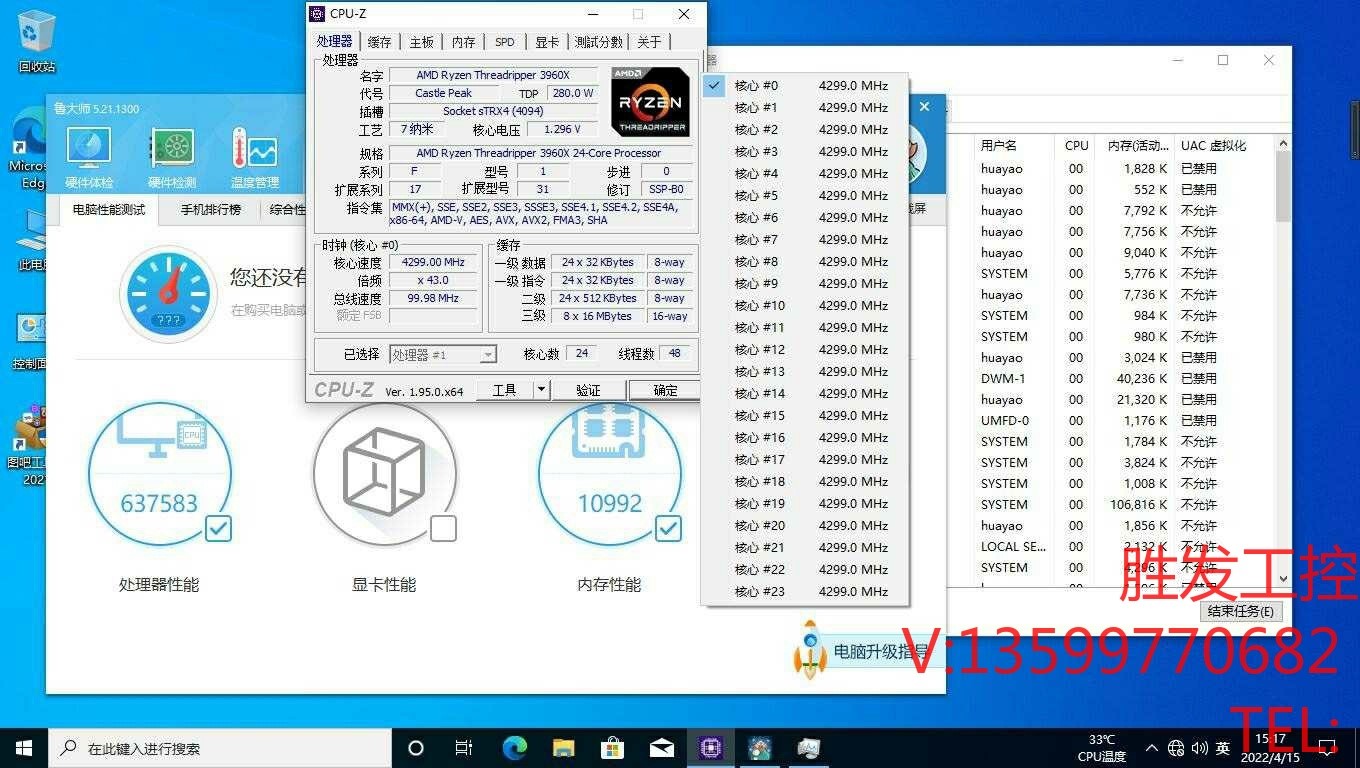This screenshot has width=1360, height=768.
Task: Switch to the 主板 tab in CPU-Z
Action: pos(421,42)
